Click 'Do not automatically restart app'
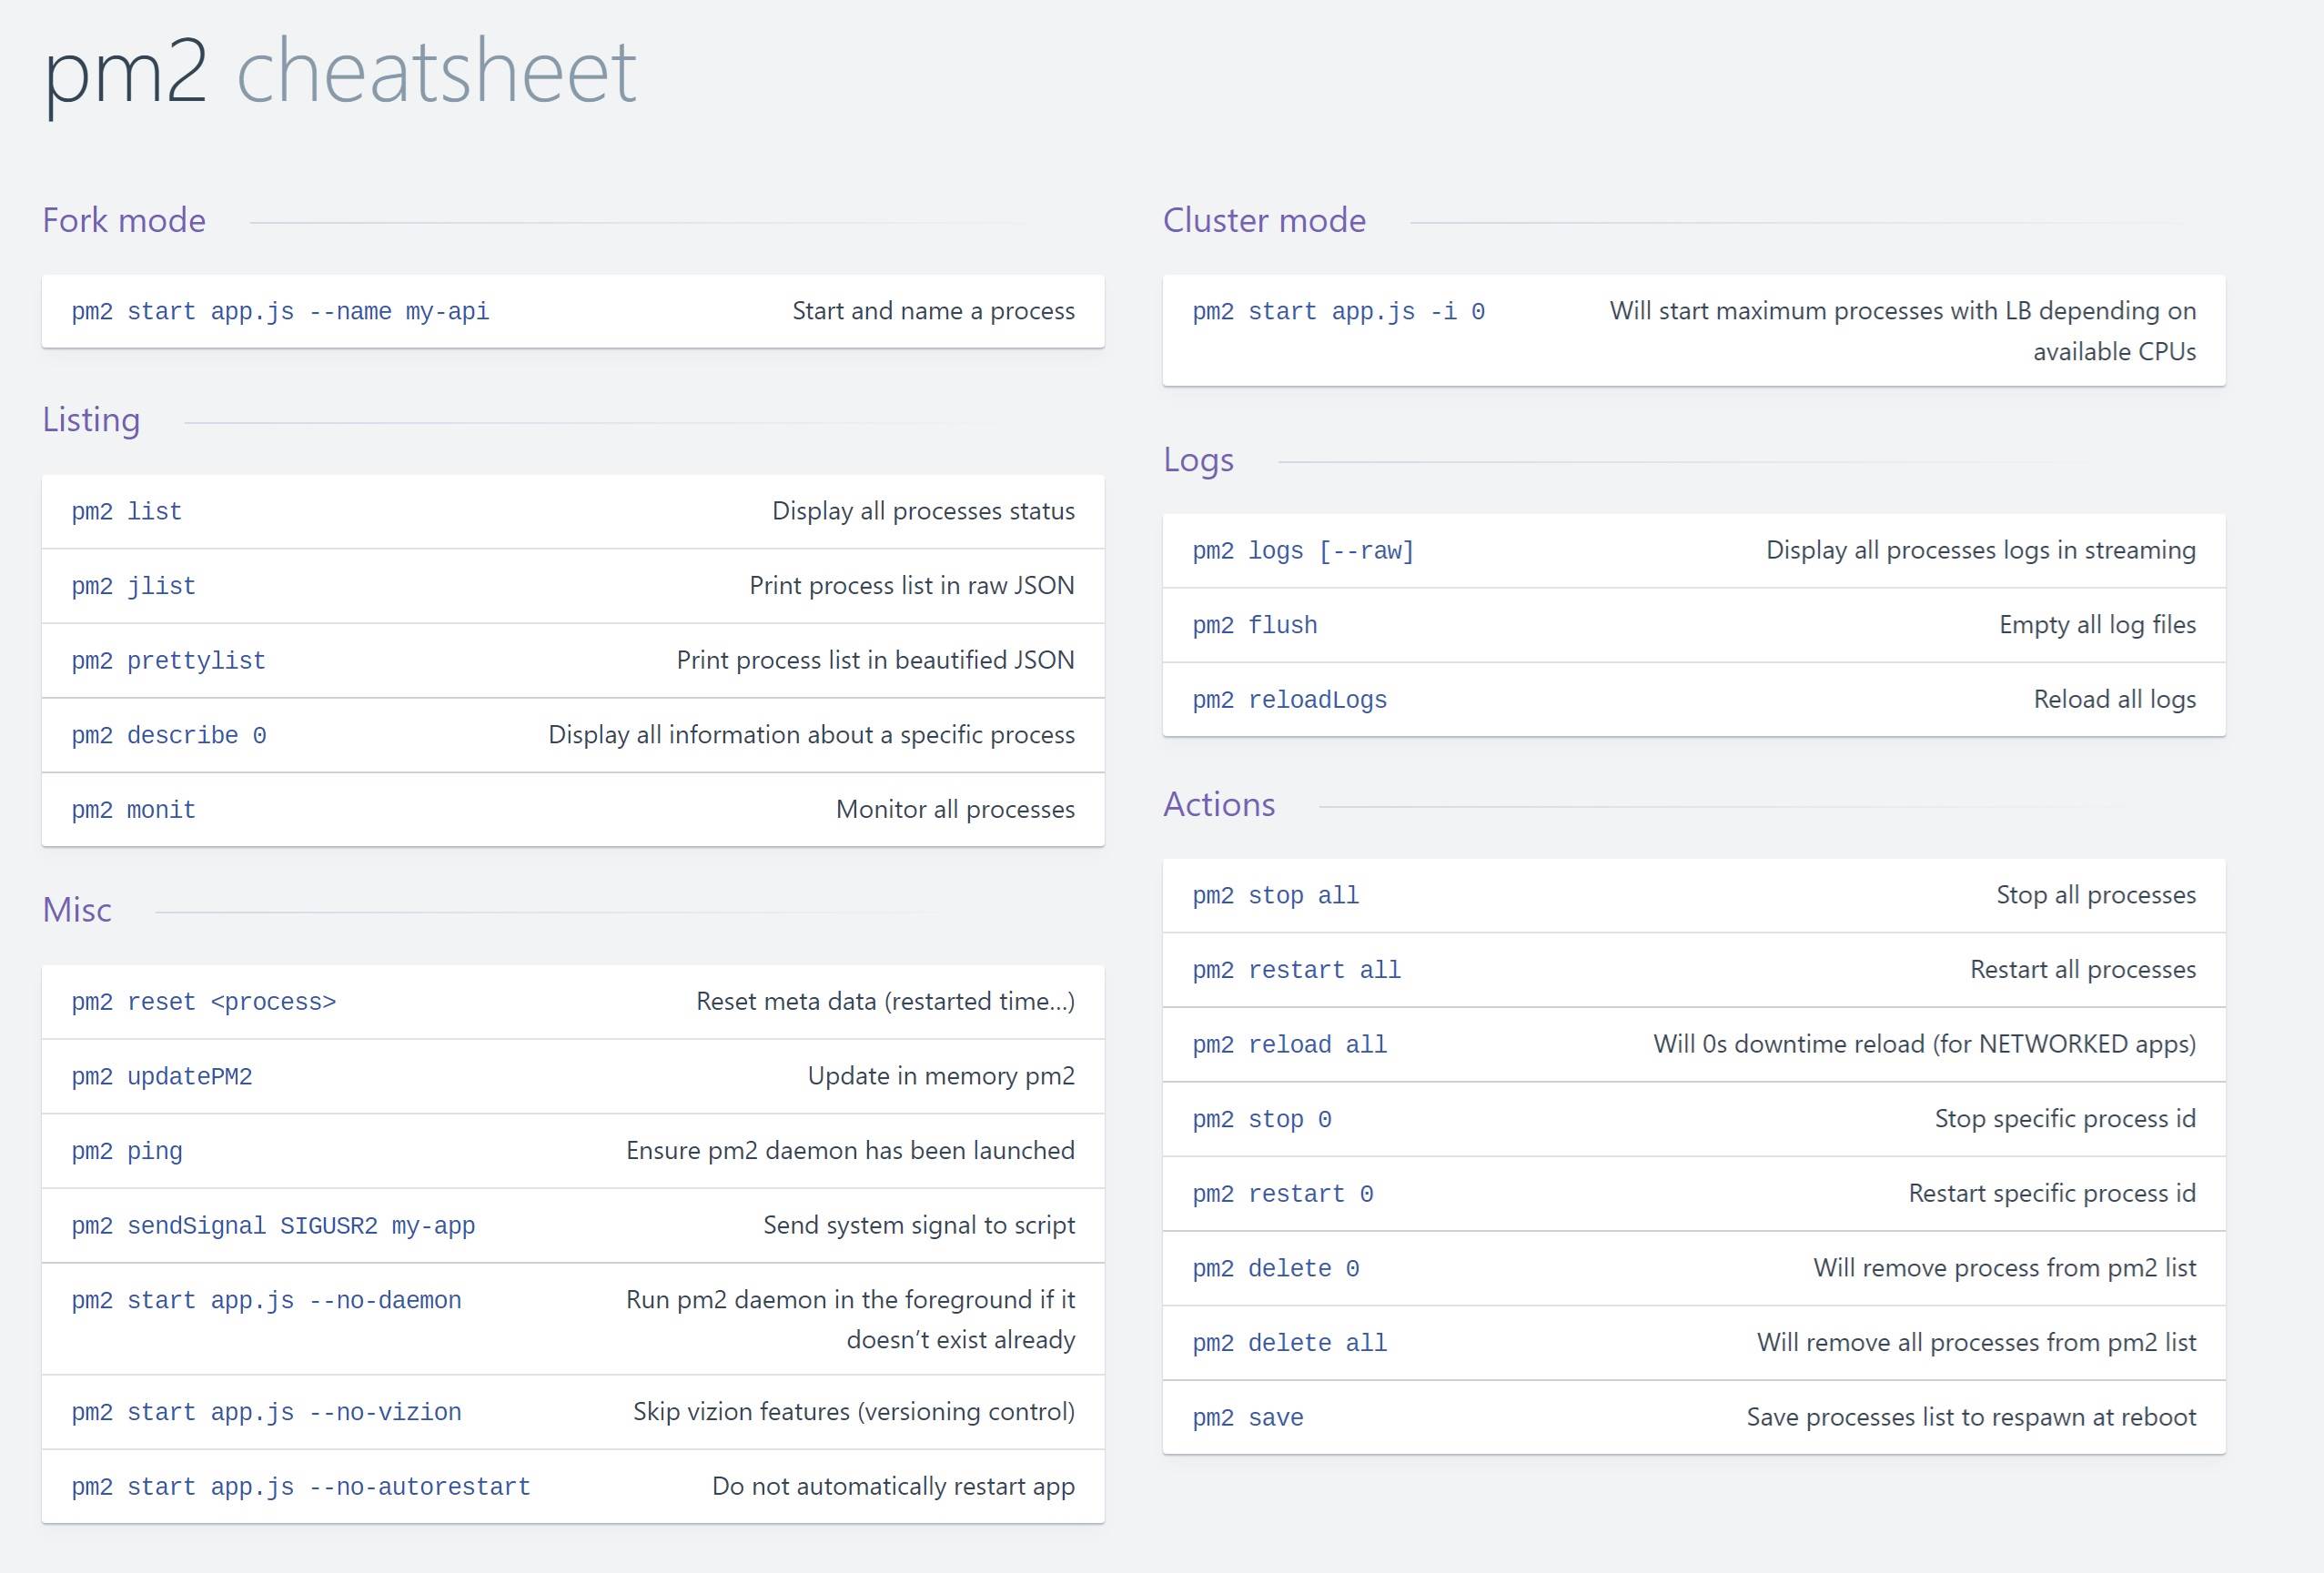2324x1573 pixels. pyautogui.click(x=893, y=1487)
